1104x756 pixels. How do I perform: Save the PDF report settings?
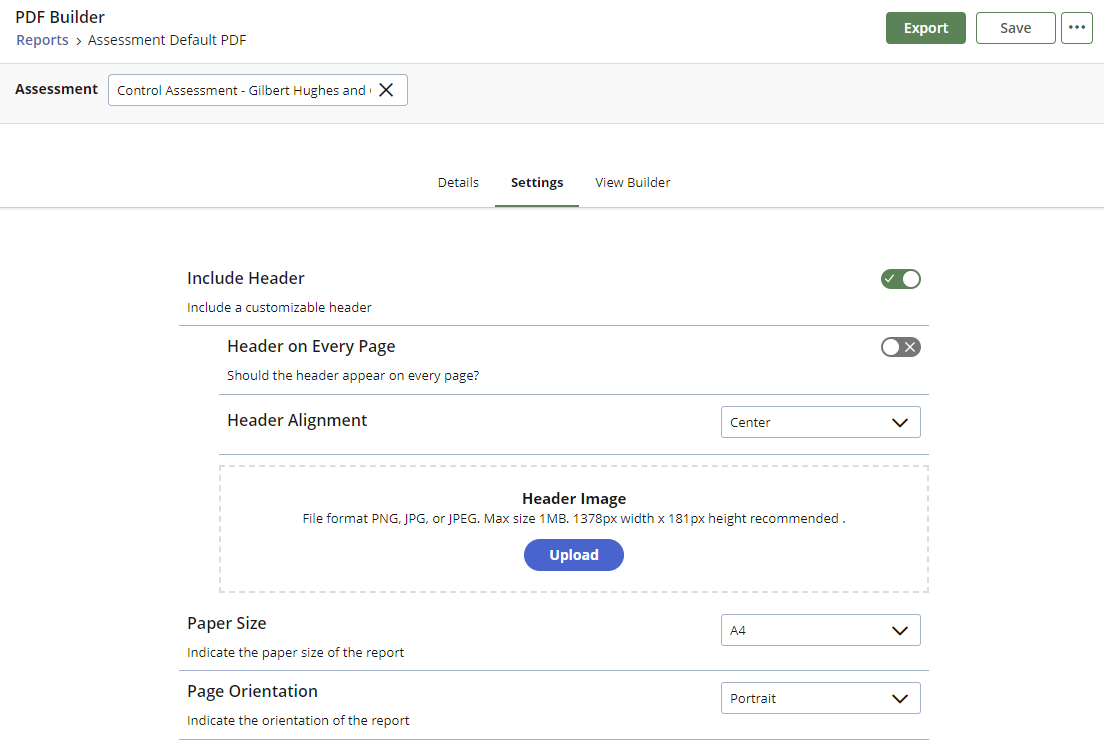pos(1015,28)
